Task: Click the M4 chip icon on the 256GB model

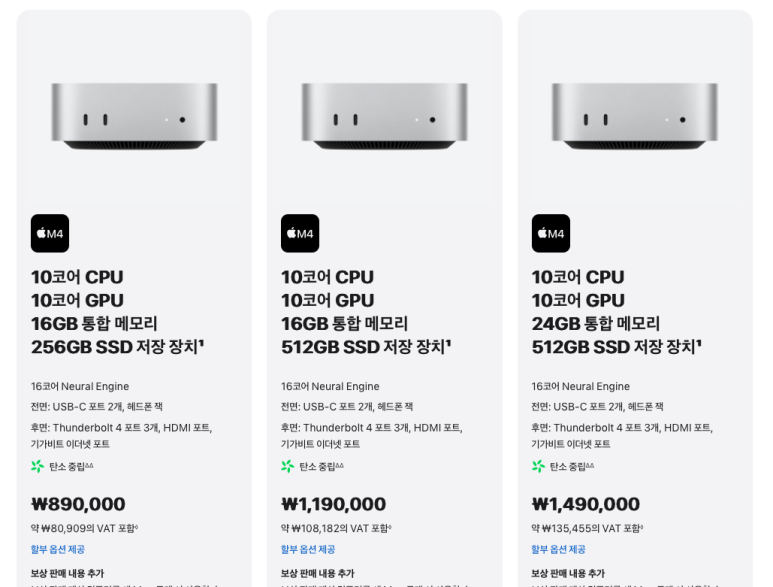Action: click(x=50, y=233)
